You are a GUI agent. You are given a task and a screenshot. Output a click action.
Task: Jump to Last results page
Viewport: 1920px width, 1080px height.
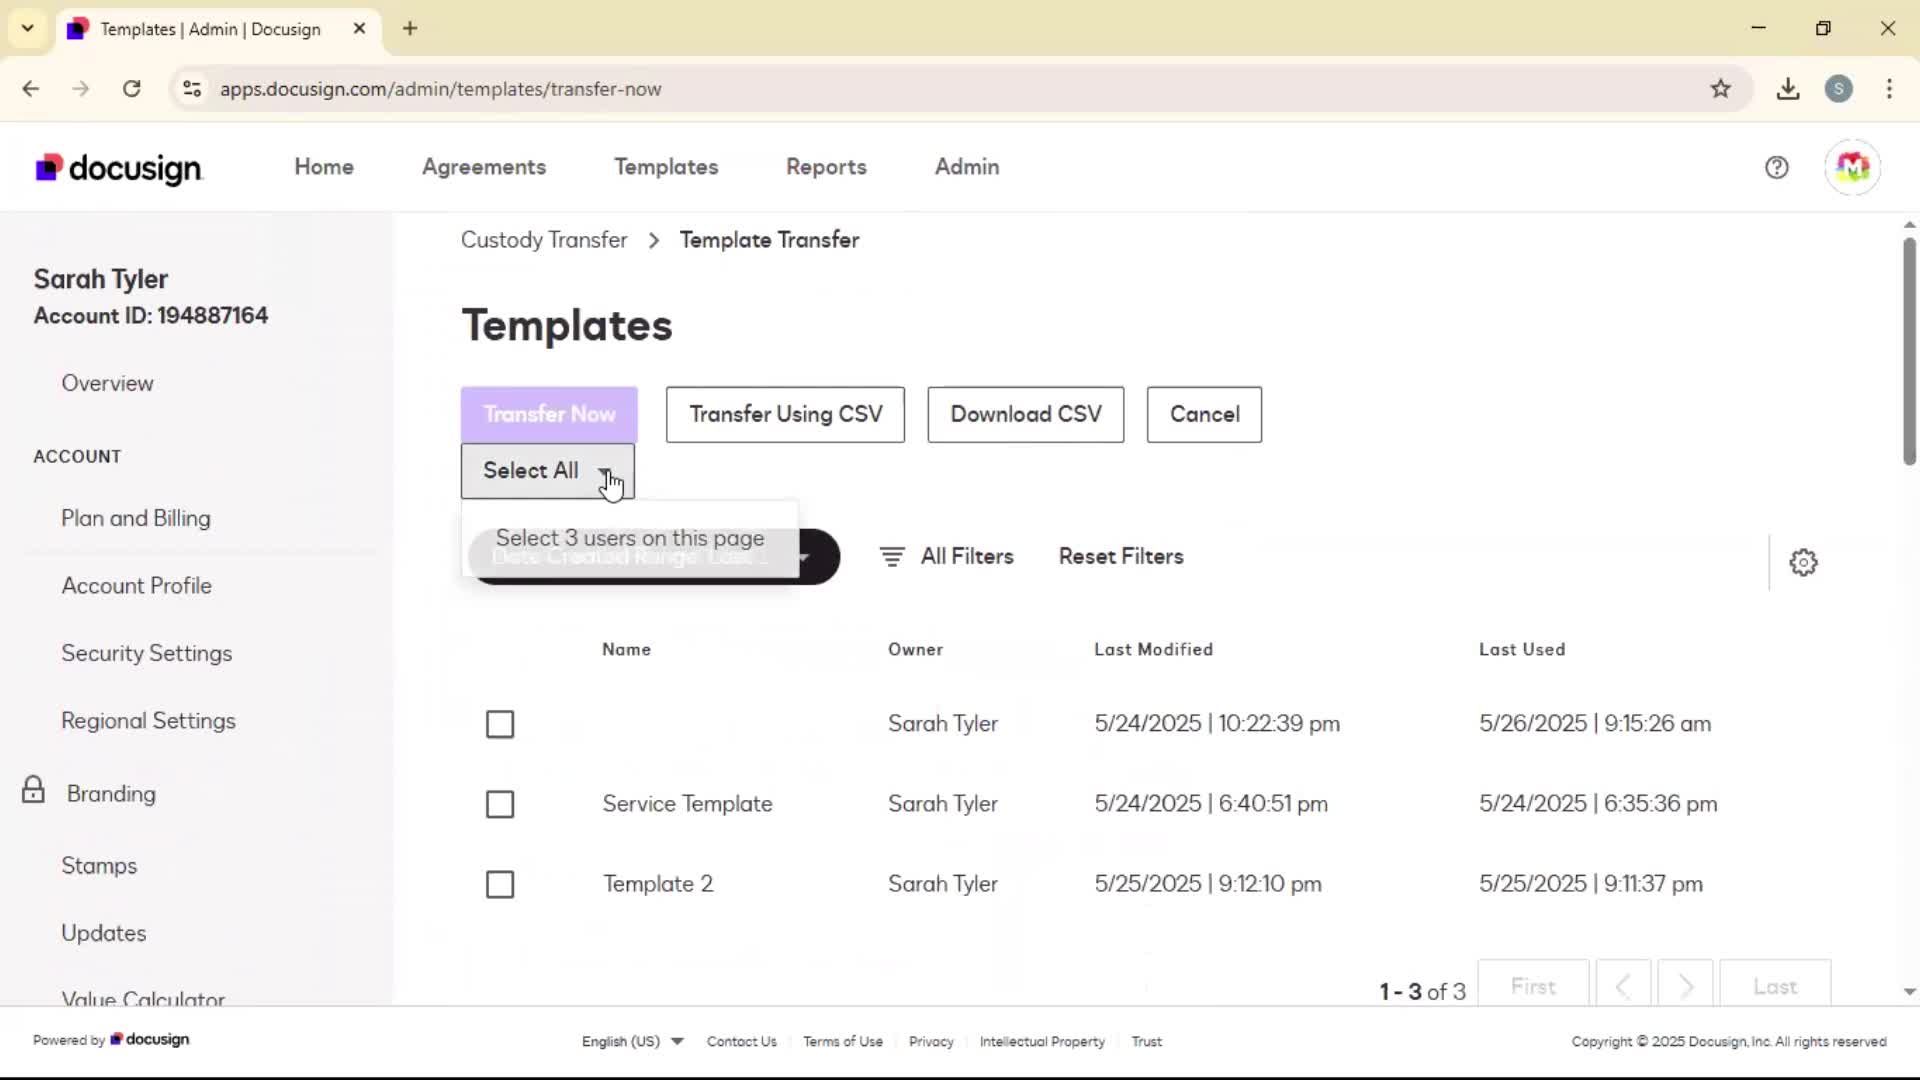coord(1775,987)
